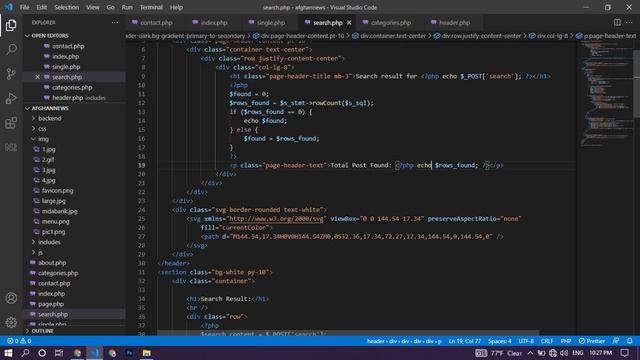Click the Explorer more actions ellipsis

(x=115, y=22)
